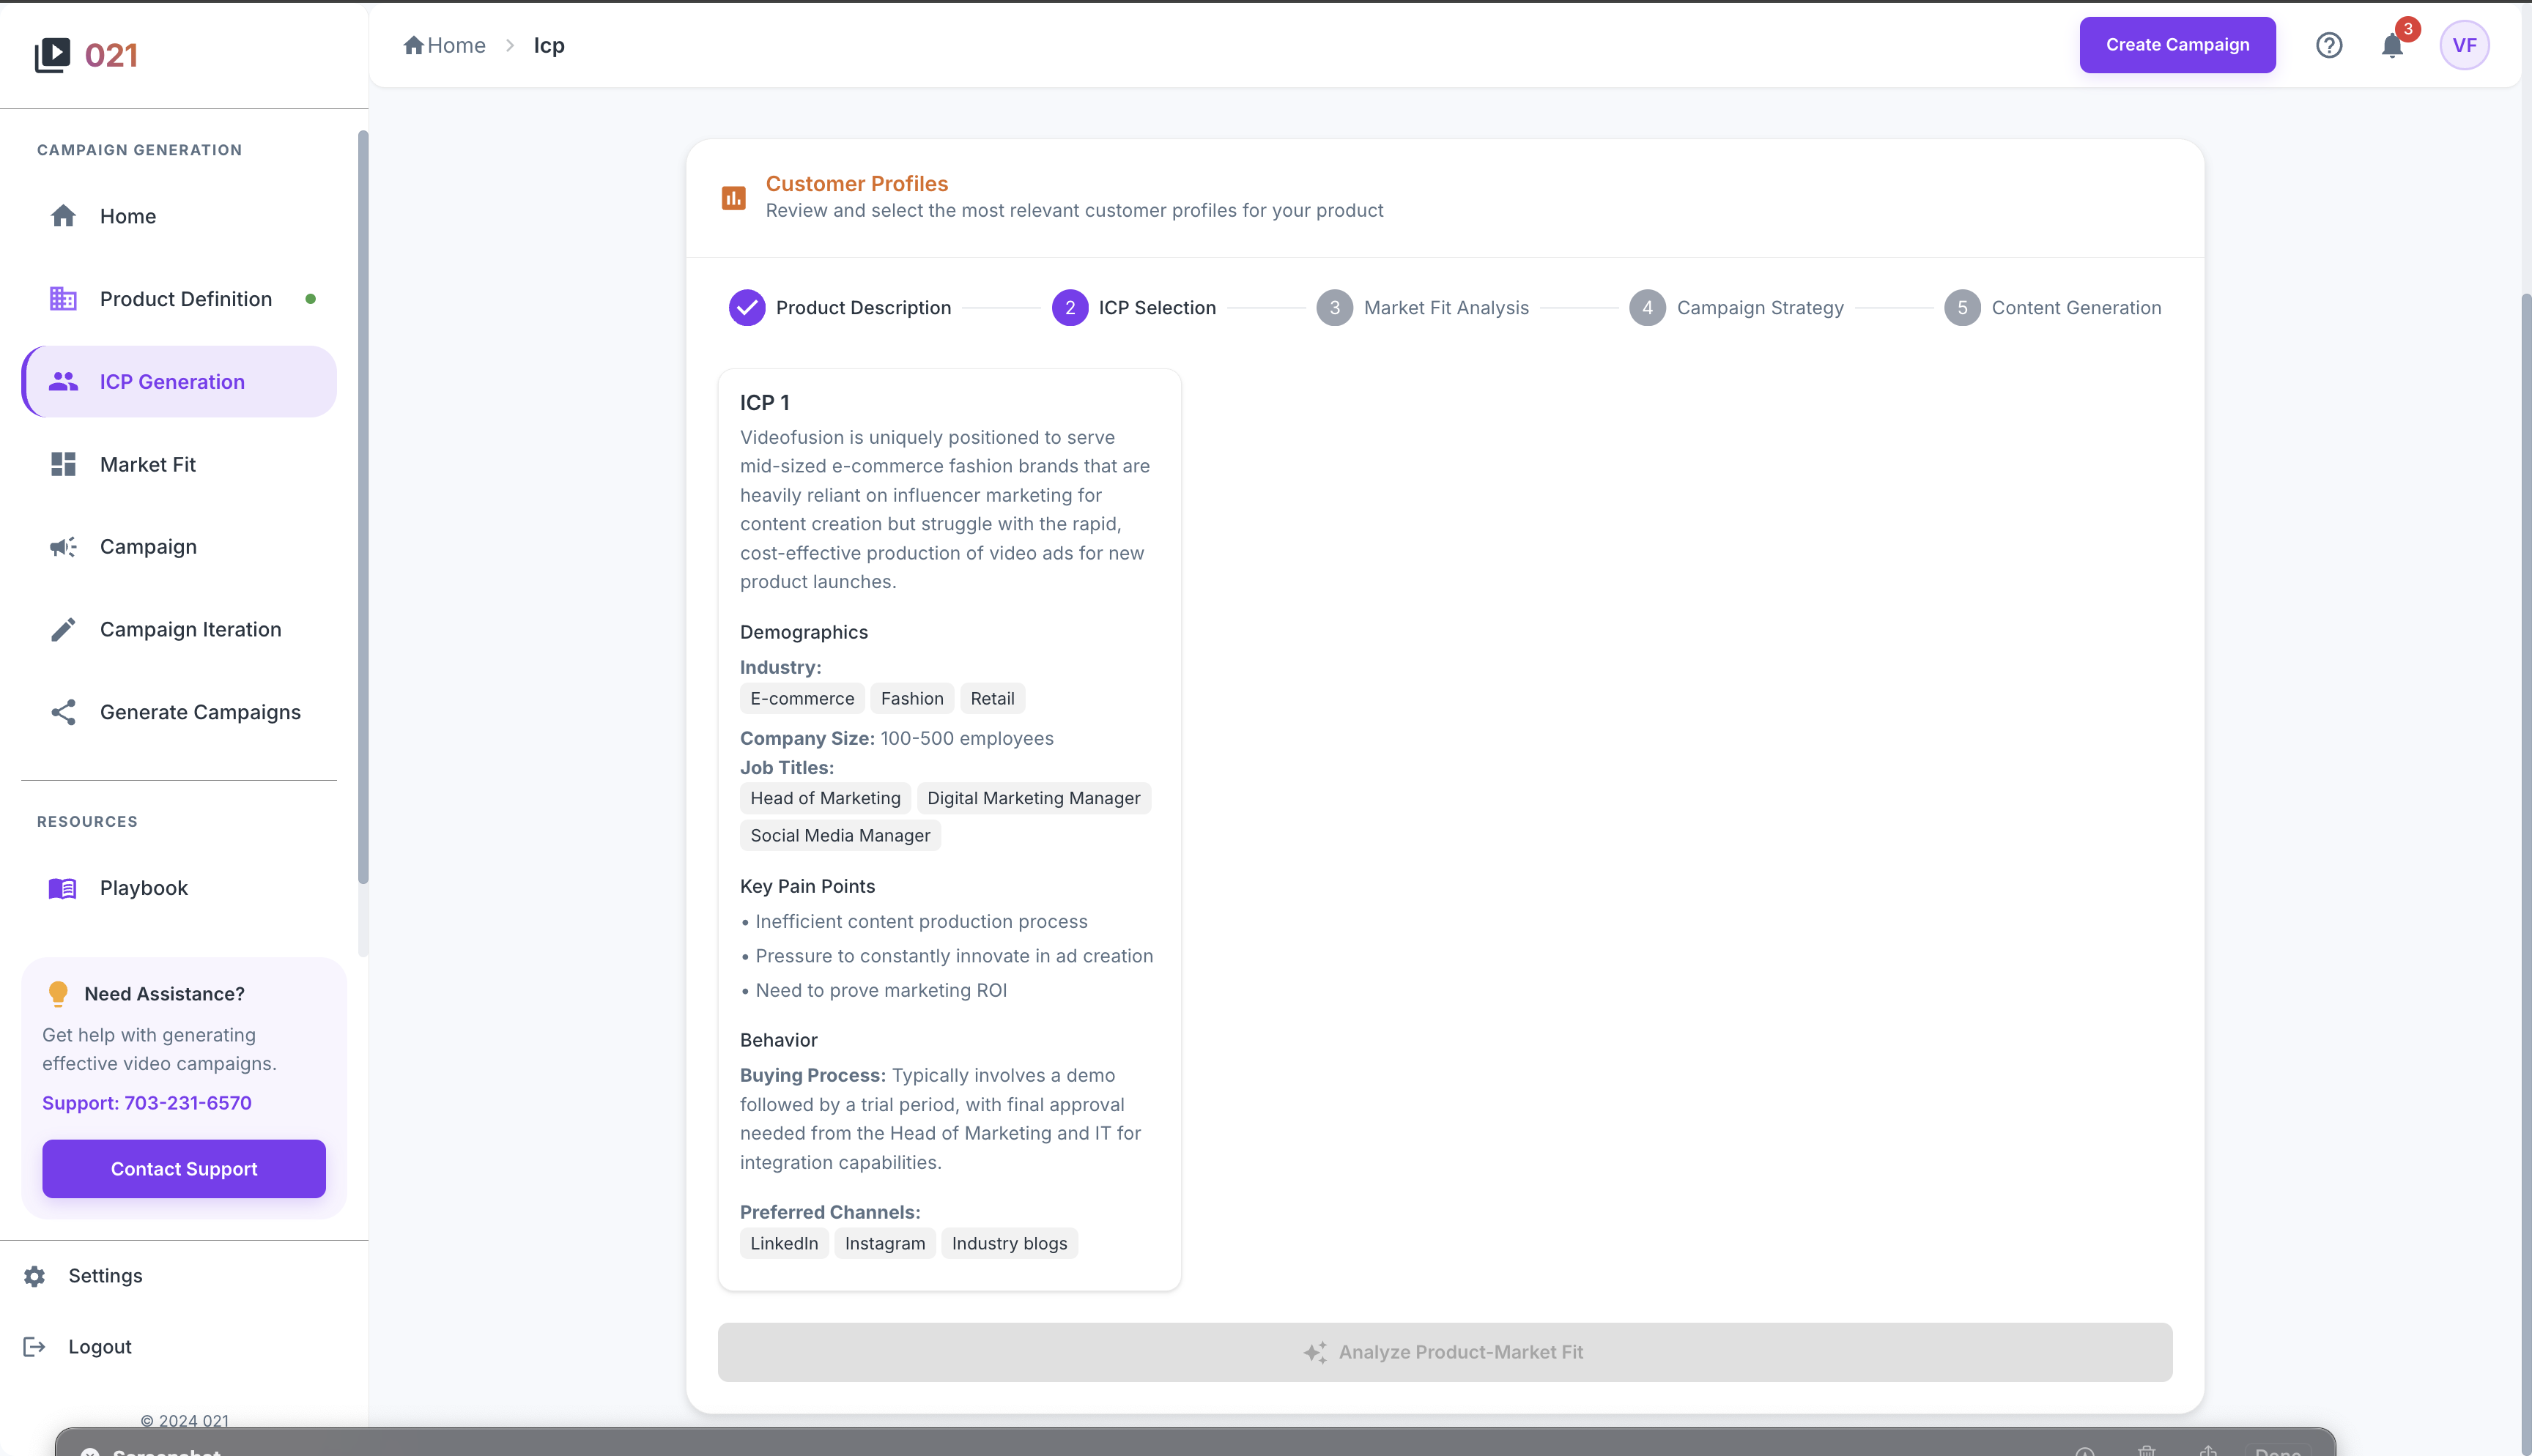Click the Generate Campaigns share icon
This screenshot has width=2532, height=1456.
click(x=63, y=712)
